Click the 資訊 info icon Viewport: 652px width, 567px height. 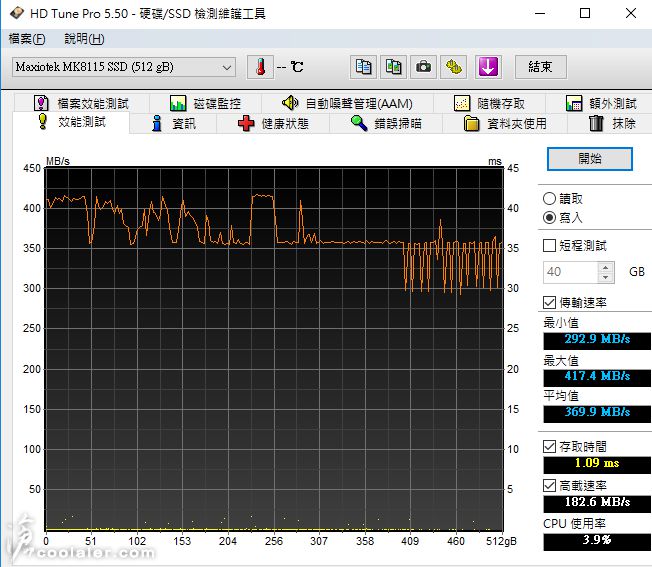[157, 123]
